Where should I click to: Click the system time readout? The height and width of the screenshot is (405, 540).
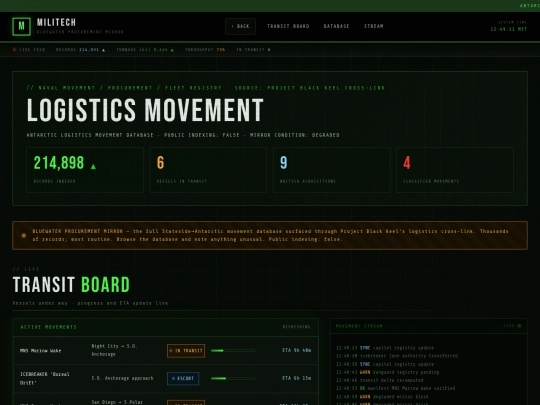coord(509,29)
